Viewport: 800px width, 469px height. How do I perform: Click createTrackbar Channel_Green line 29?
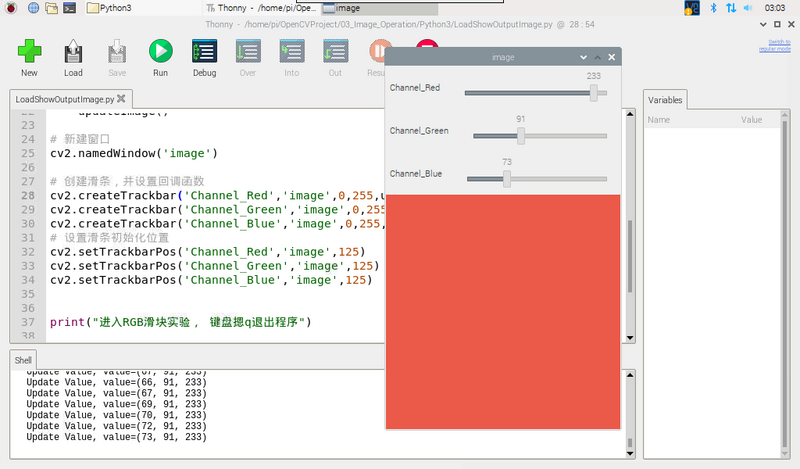217,209
